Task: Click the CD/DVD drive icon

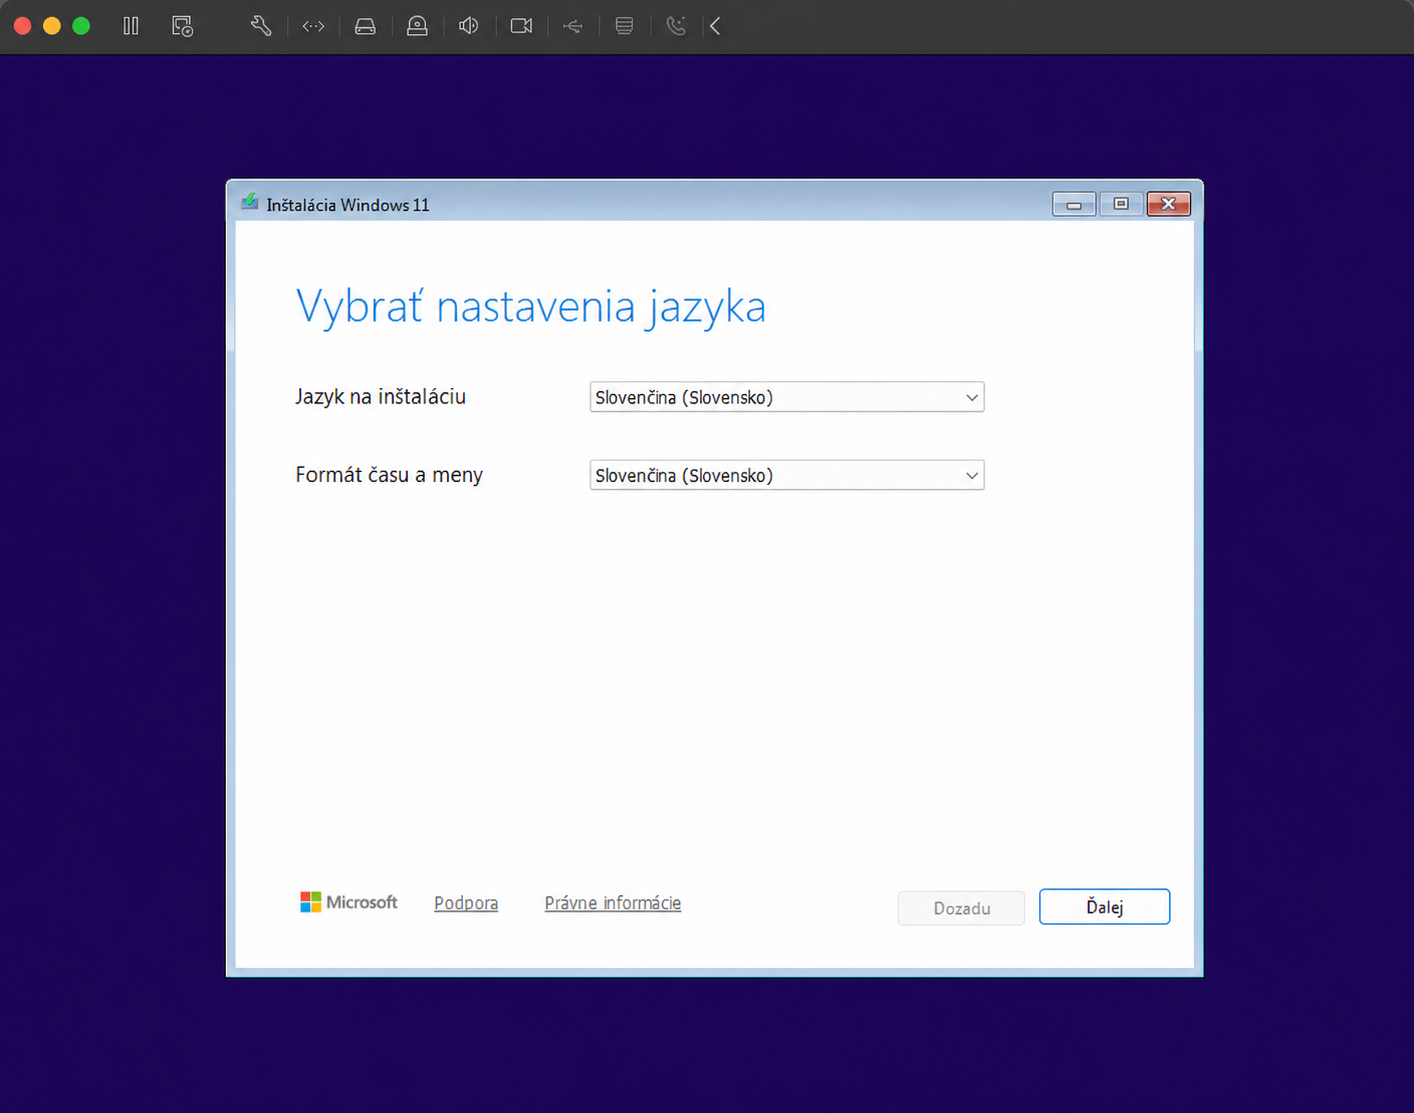Action: tap(417, 26)
